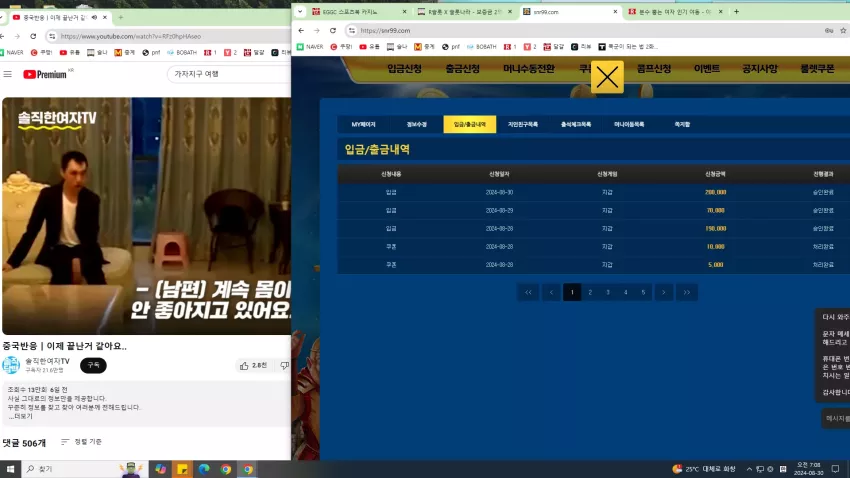This screenshot has height=478, width=850.
Task: Open the 쿠팡! bookmark in the snr99 window
Action: point(342,47)
